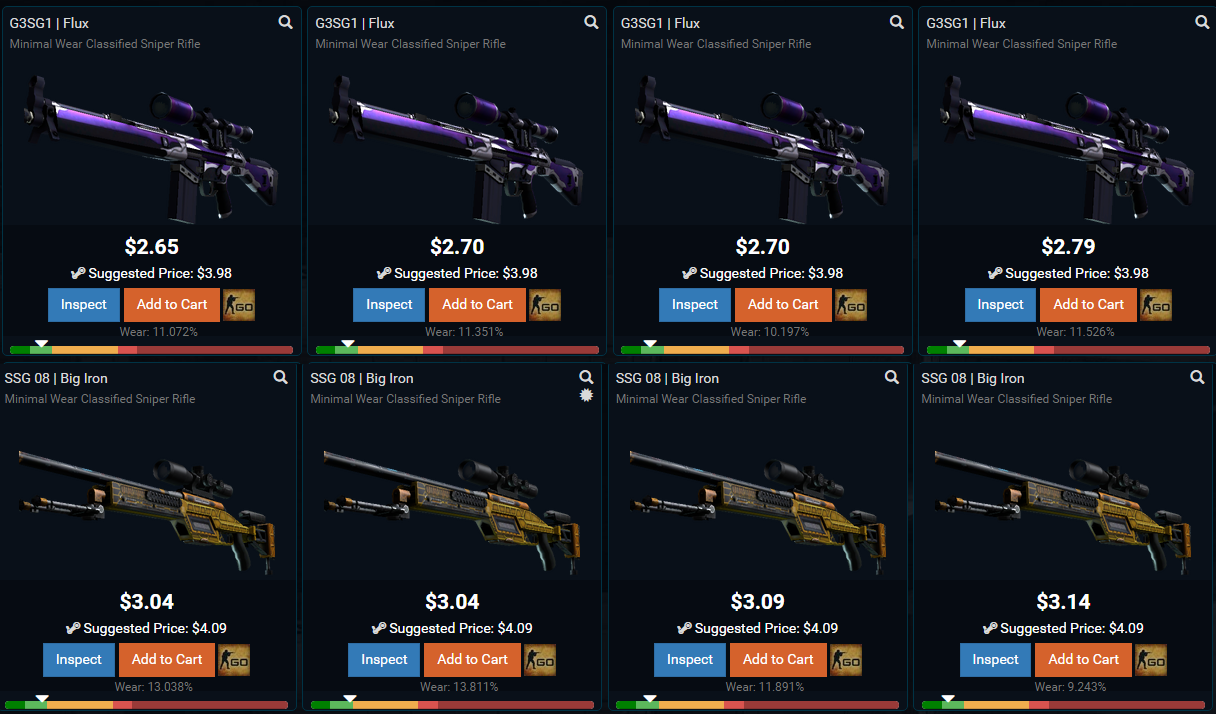
Task: Inspect the $2.65 G3SG1 Flux
Action: point(83,305)
